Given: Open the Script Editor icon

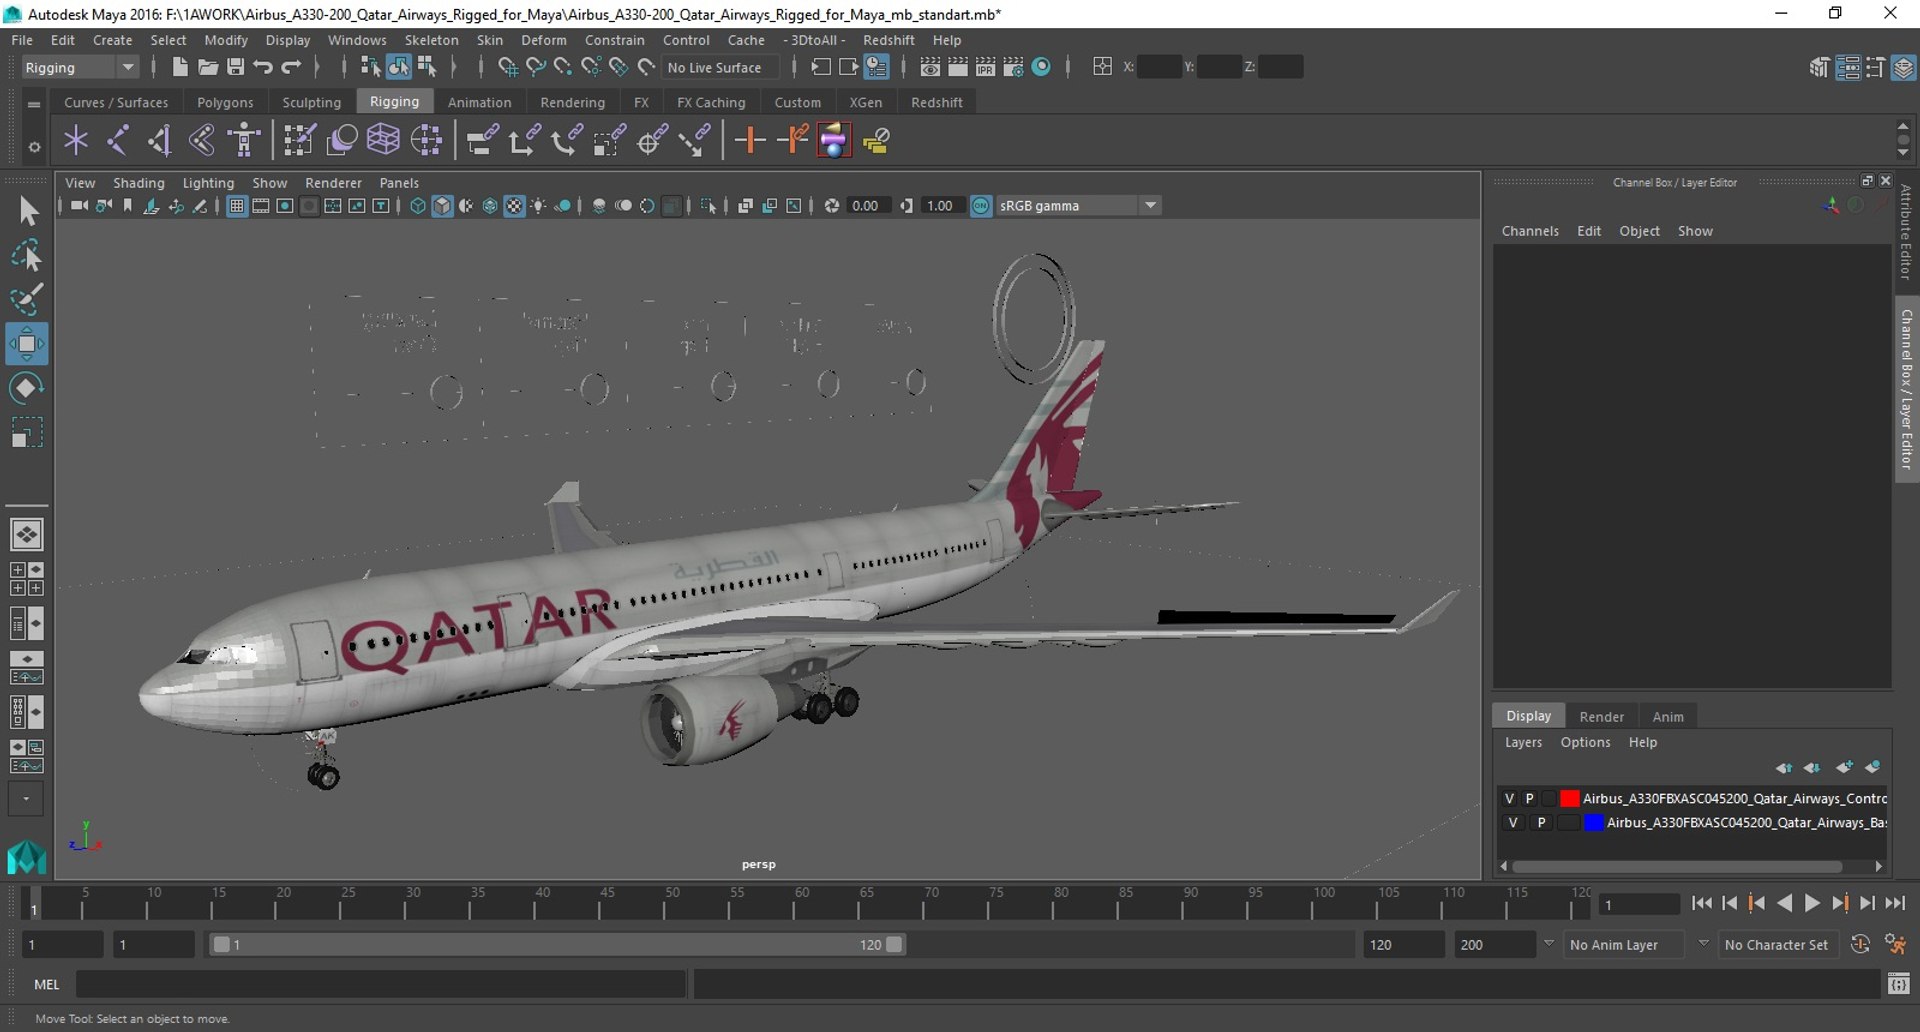Looking at the screenshot, I should [1898, 985].
